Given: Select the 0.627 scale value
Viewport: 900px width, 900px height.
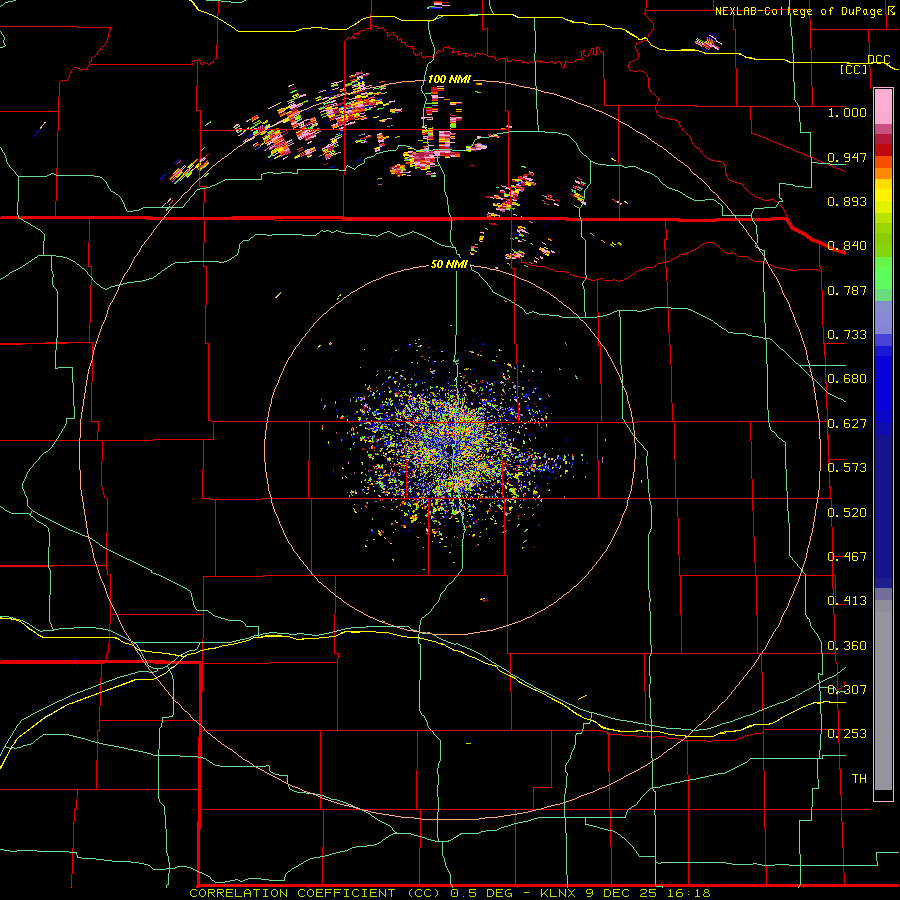Looking at the screenshot, I should pos(847,424).
